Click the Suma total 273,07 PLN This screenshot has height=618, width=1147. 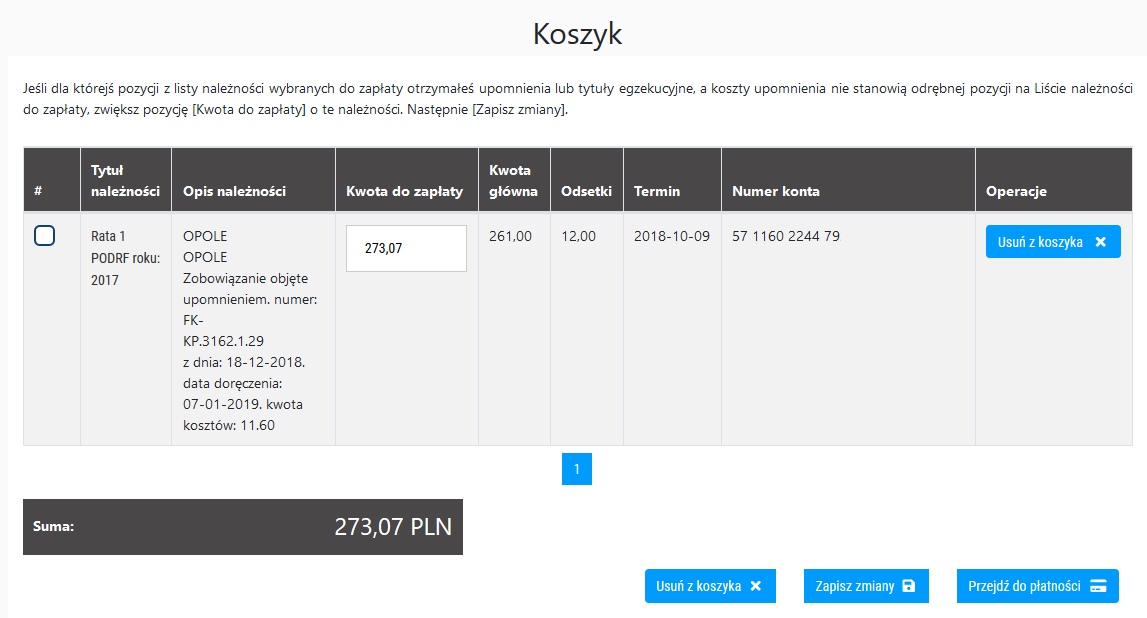393,527
